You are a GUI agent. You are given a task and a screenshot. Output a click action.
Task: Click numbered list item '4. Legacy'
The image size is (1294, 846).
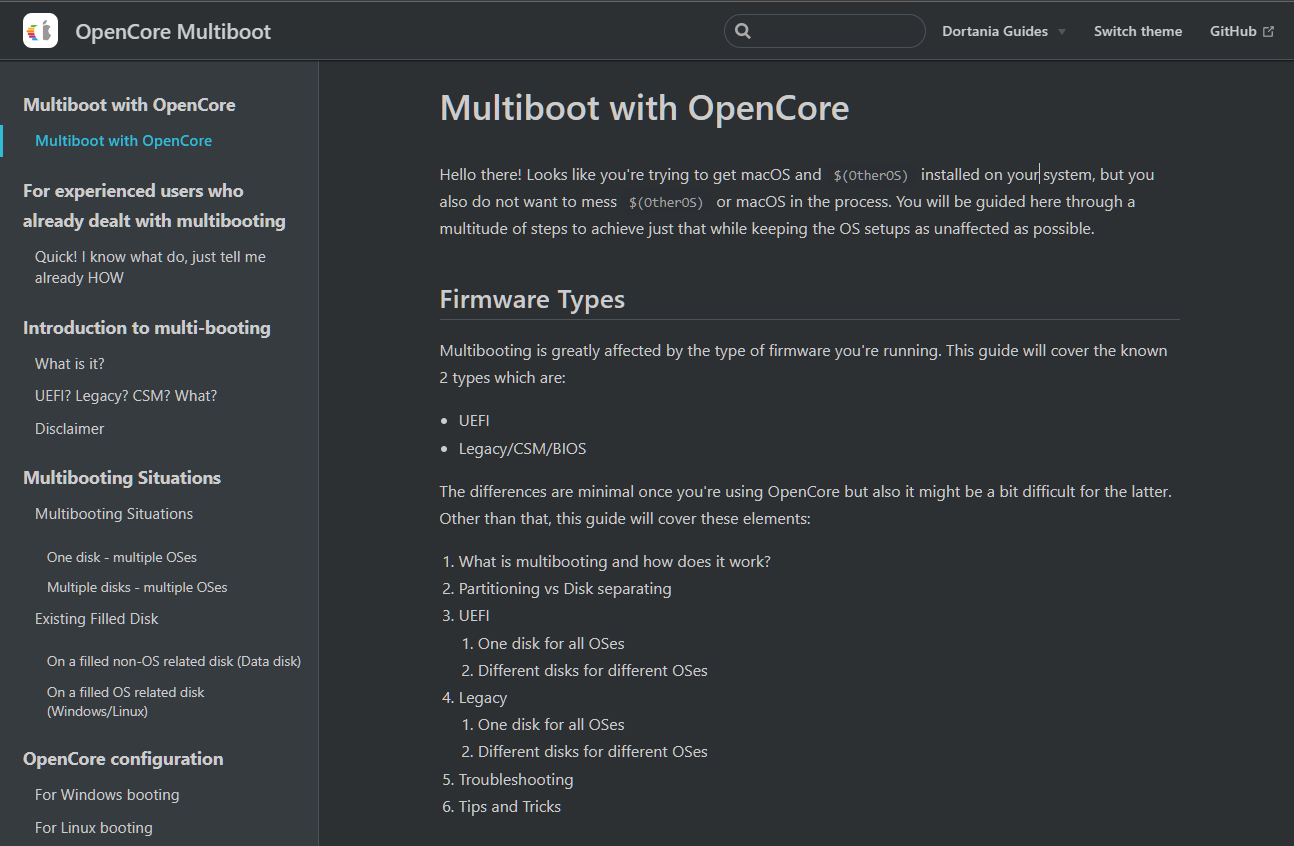[483, 698]
